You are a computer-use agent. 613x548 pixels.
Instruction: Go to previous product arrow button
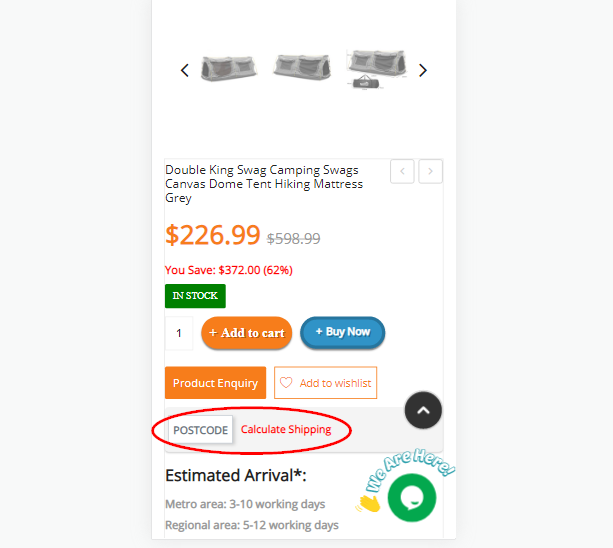(402, 171)
